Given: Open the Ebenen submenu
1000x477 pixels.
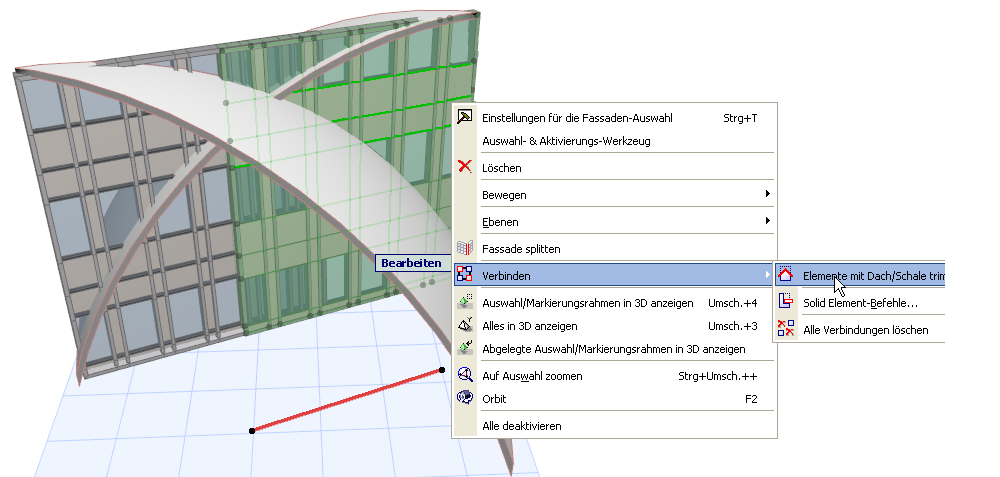Looking at the screenshot, I should click(614, 221).
